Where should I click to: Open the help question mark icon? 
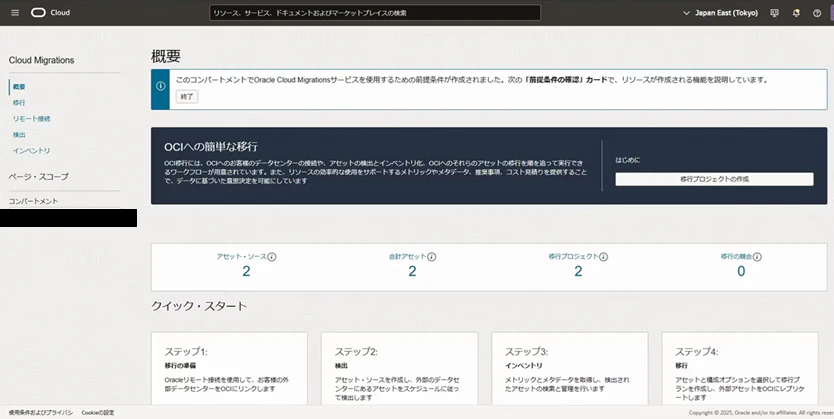(817, 13)
